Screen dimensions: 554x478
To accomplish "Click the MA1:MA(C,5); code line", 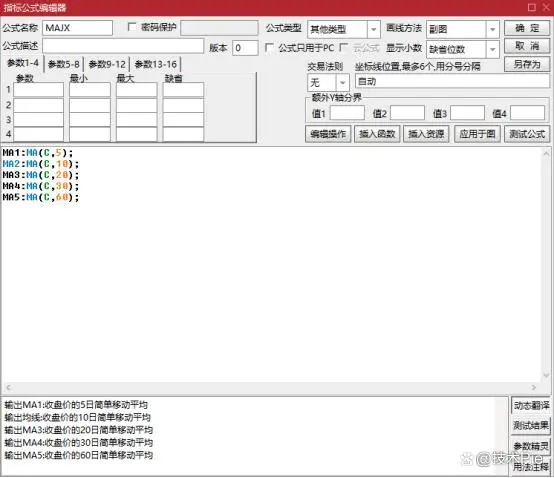I will click(x=38, y=153).
